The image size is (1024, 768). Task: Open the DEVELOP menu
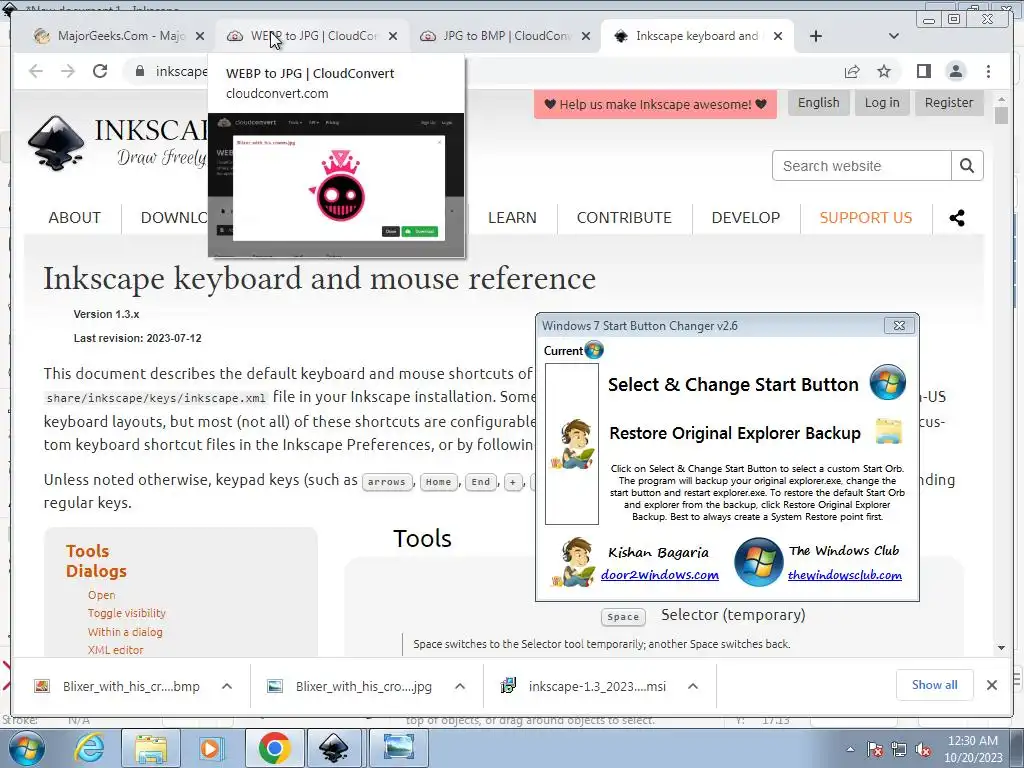tap(746, 217)
